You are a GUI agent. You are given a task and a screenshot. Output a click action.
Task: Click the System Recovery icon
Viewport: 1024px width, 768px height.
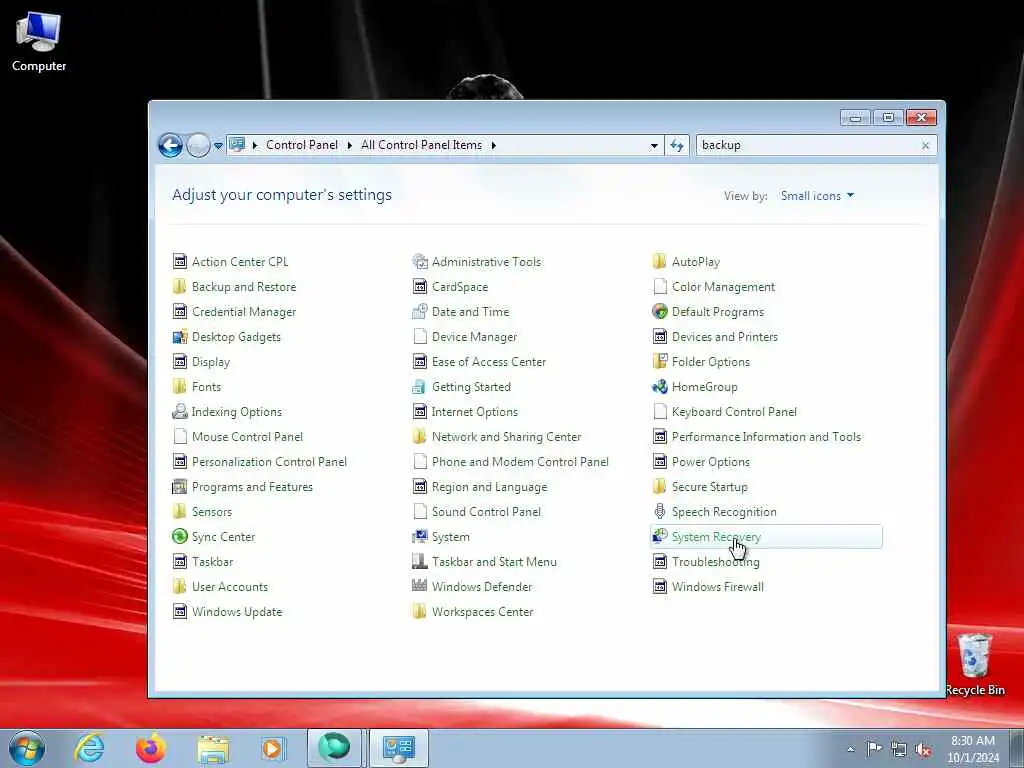pos(660,536)
